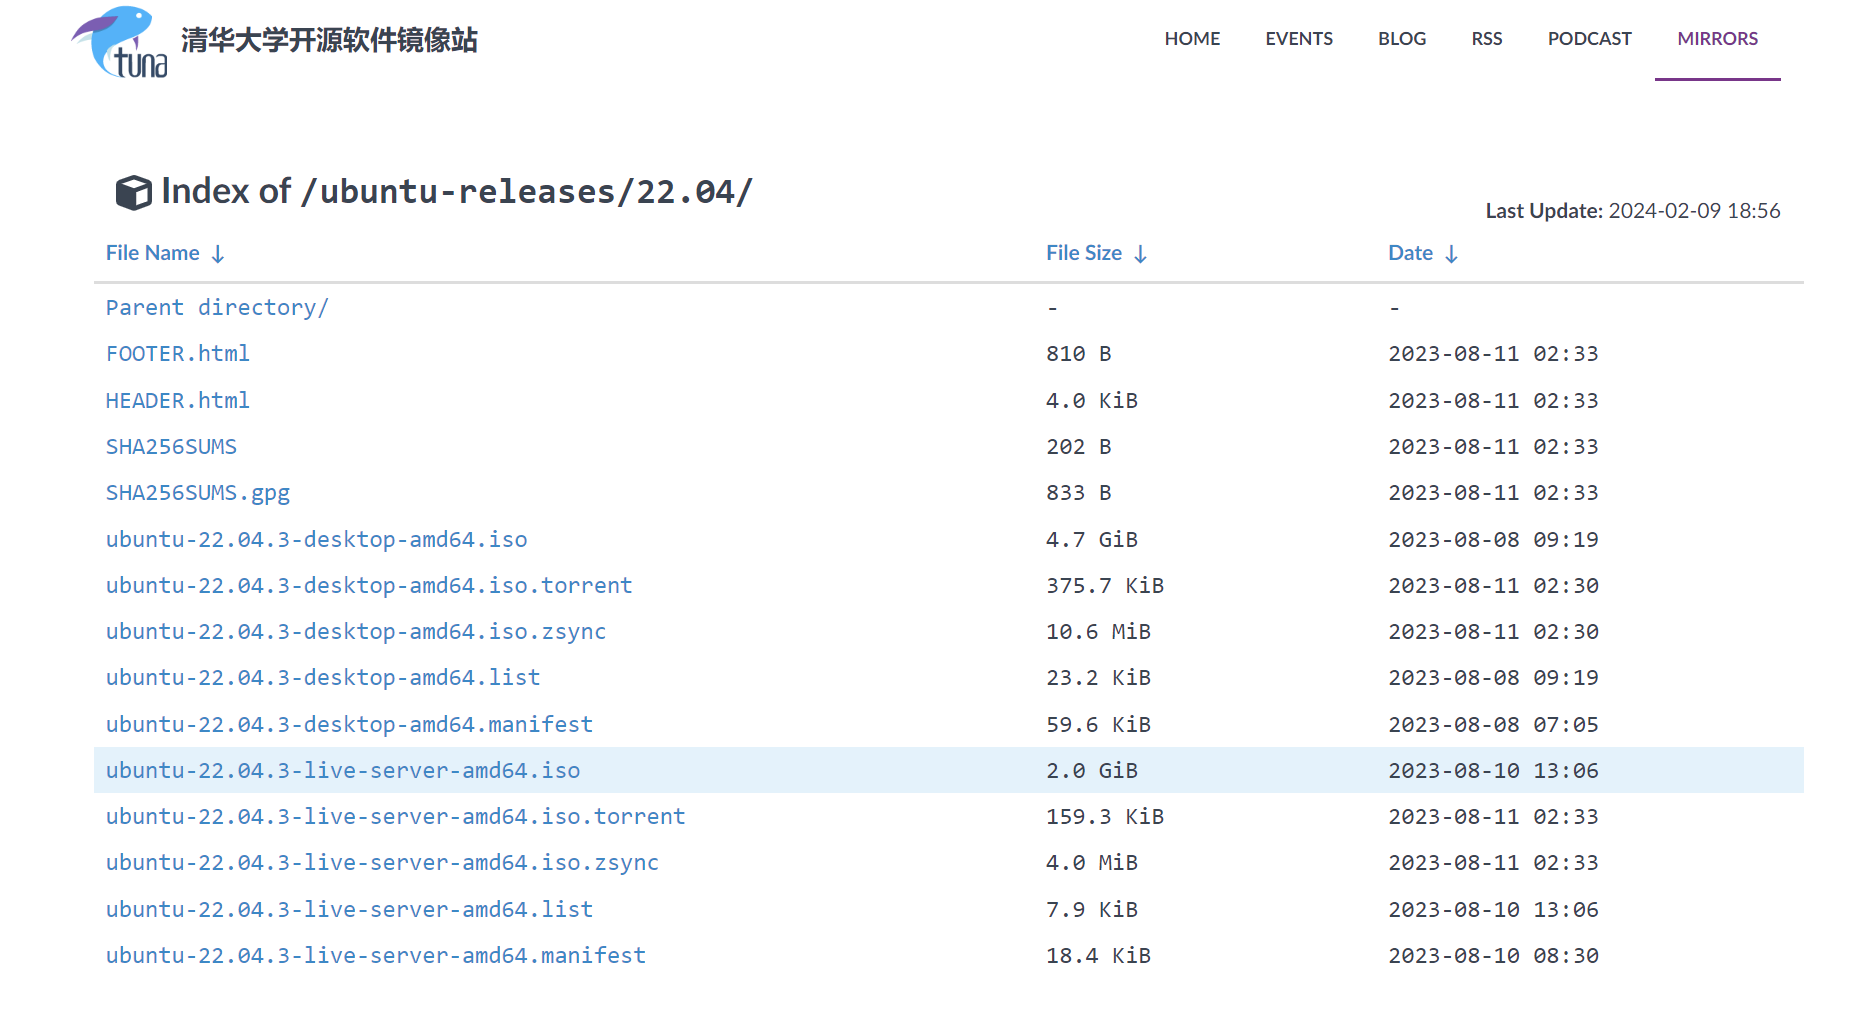Click the 2.0 GiB file size cell

coord(1092,771)
